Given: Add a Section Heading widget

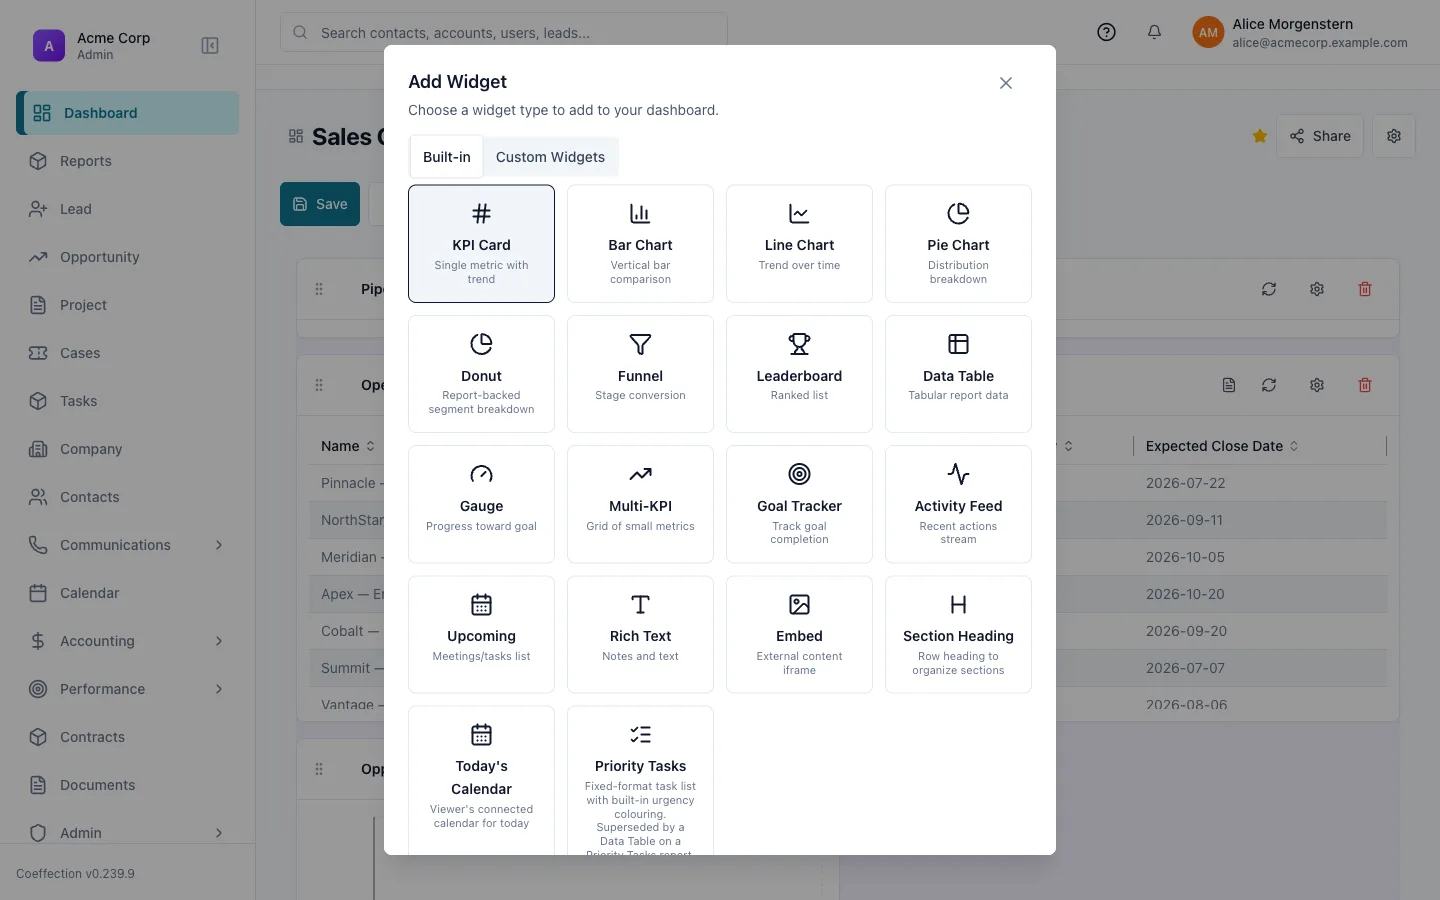Looking at the screenshot, I should pyautogui.click(x=958, y=634).
